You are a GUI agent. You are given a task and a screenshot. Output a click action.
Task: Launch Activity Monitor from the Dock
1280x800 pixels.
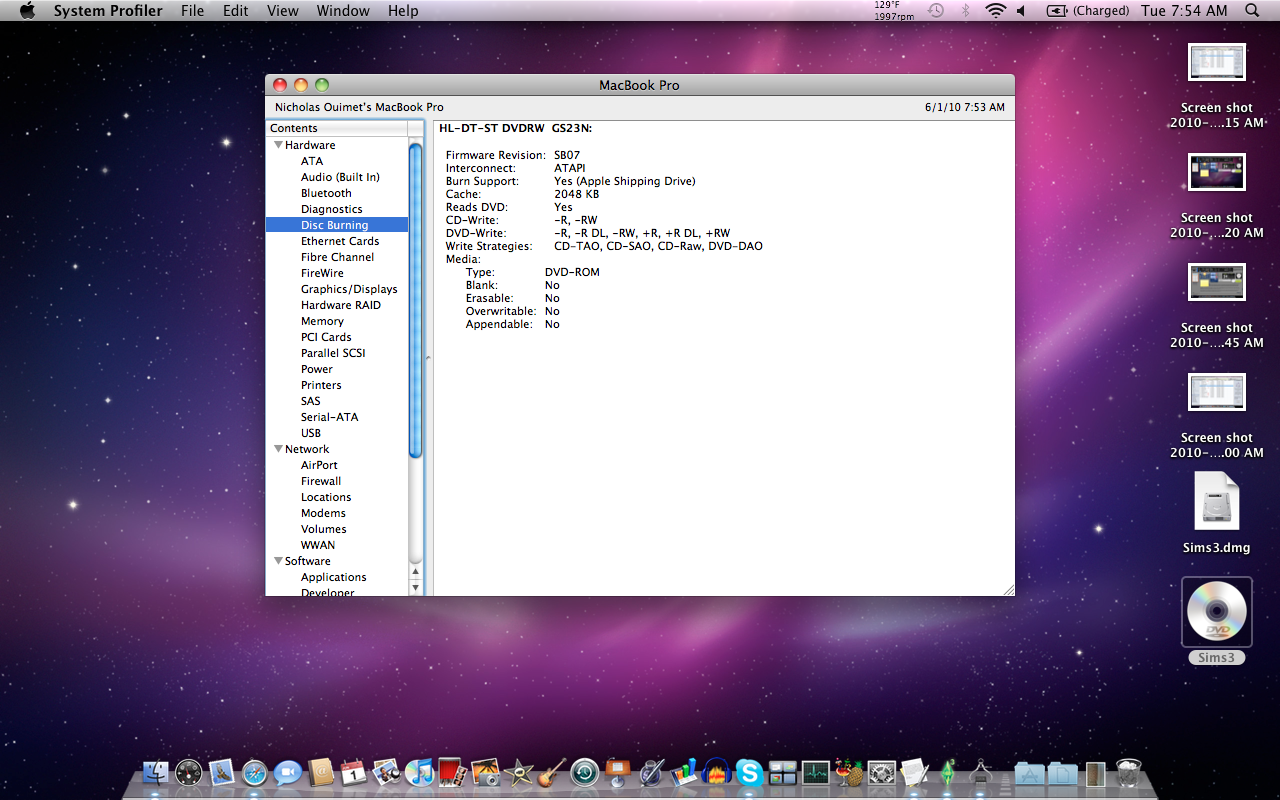[815, 772]
